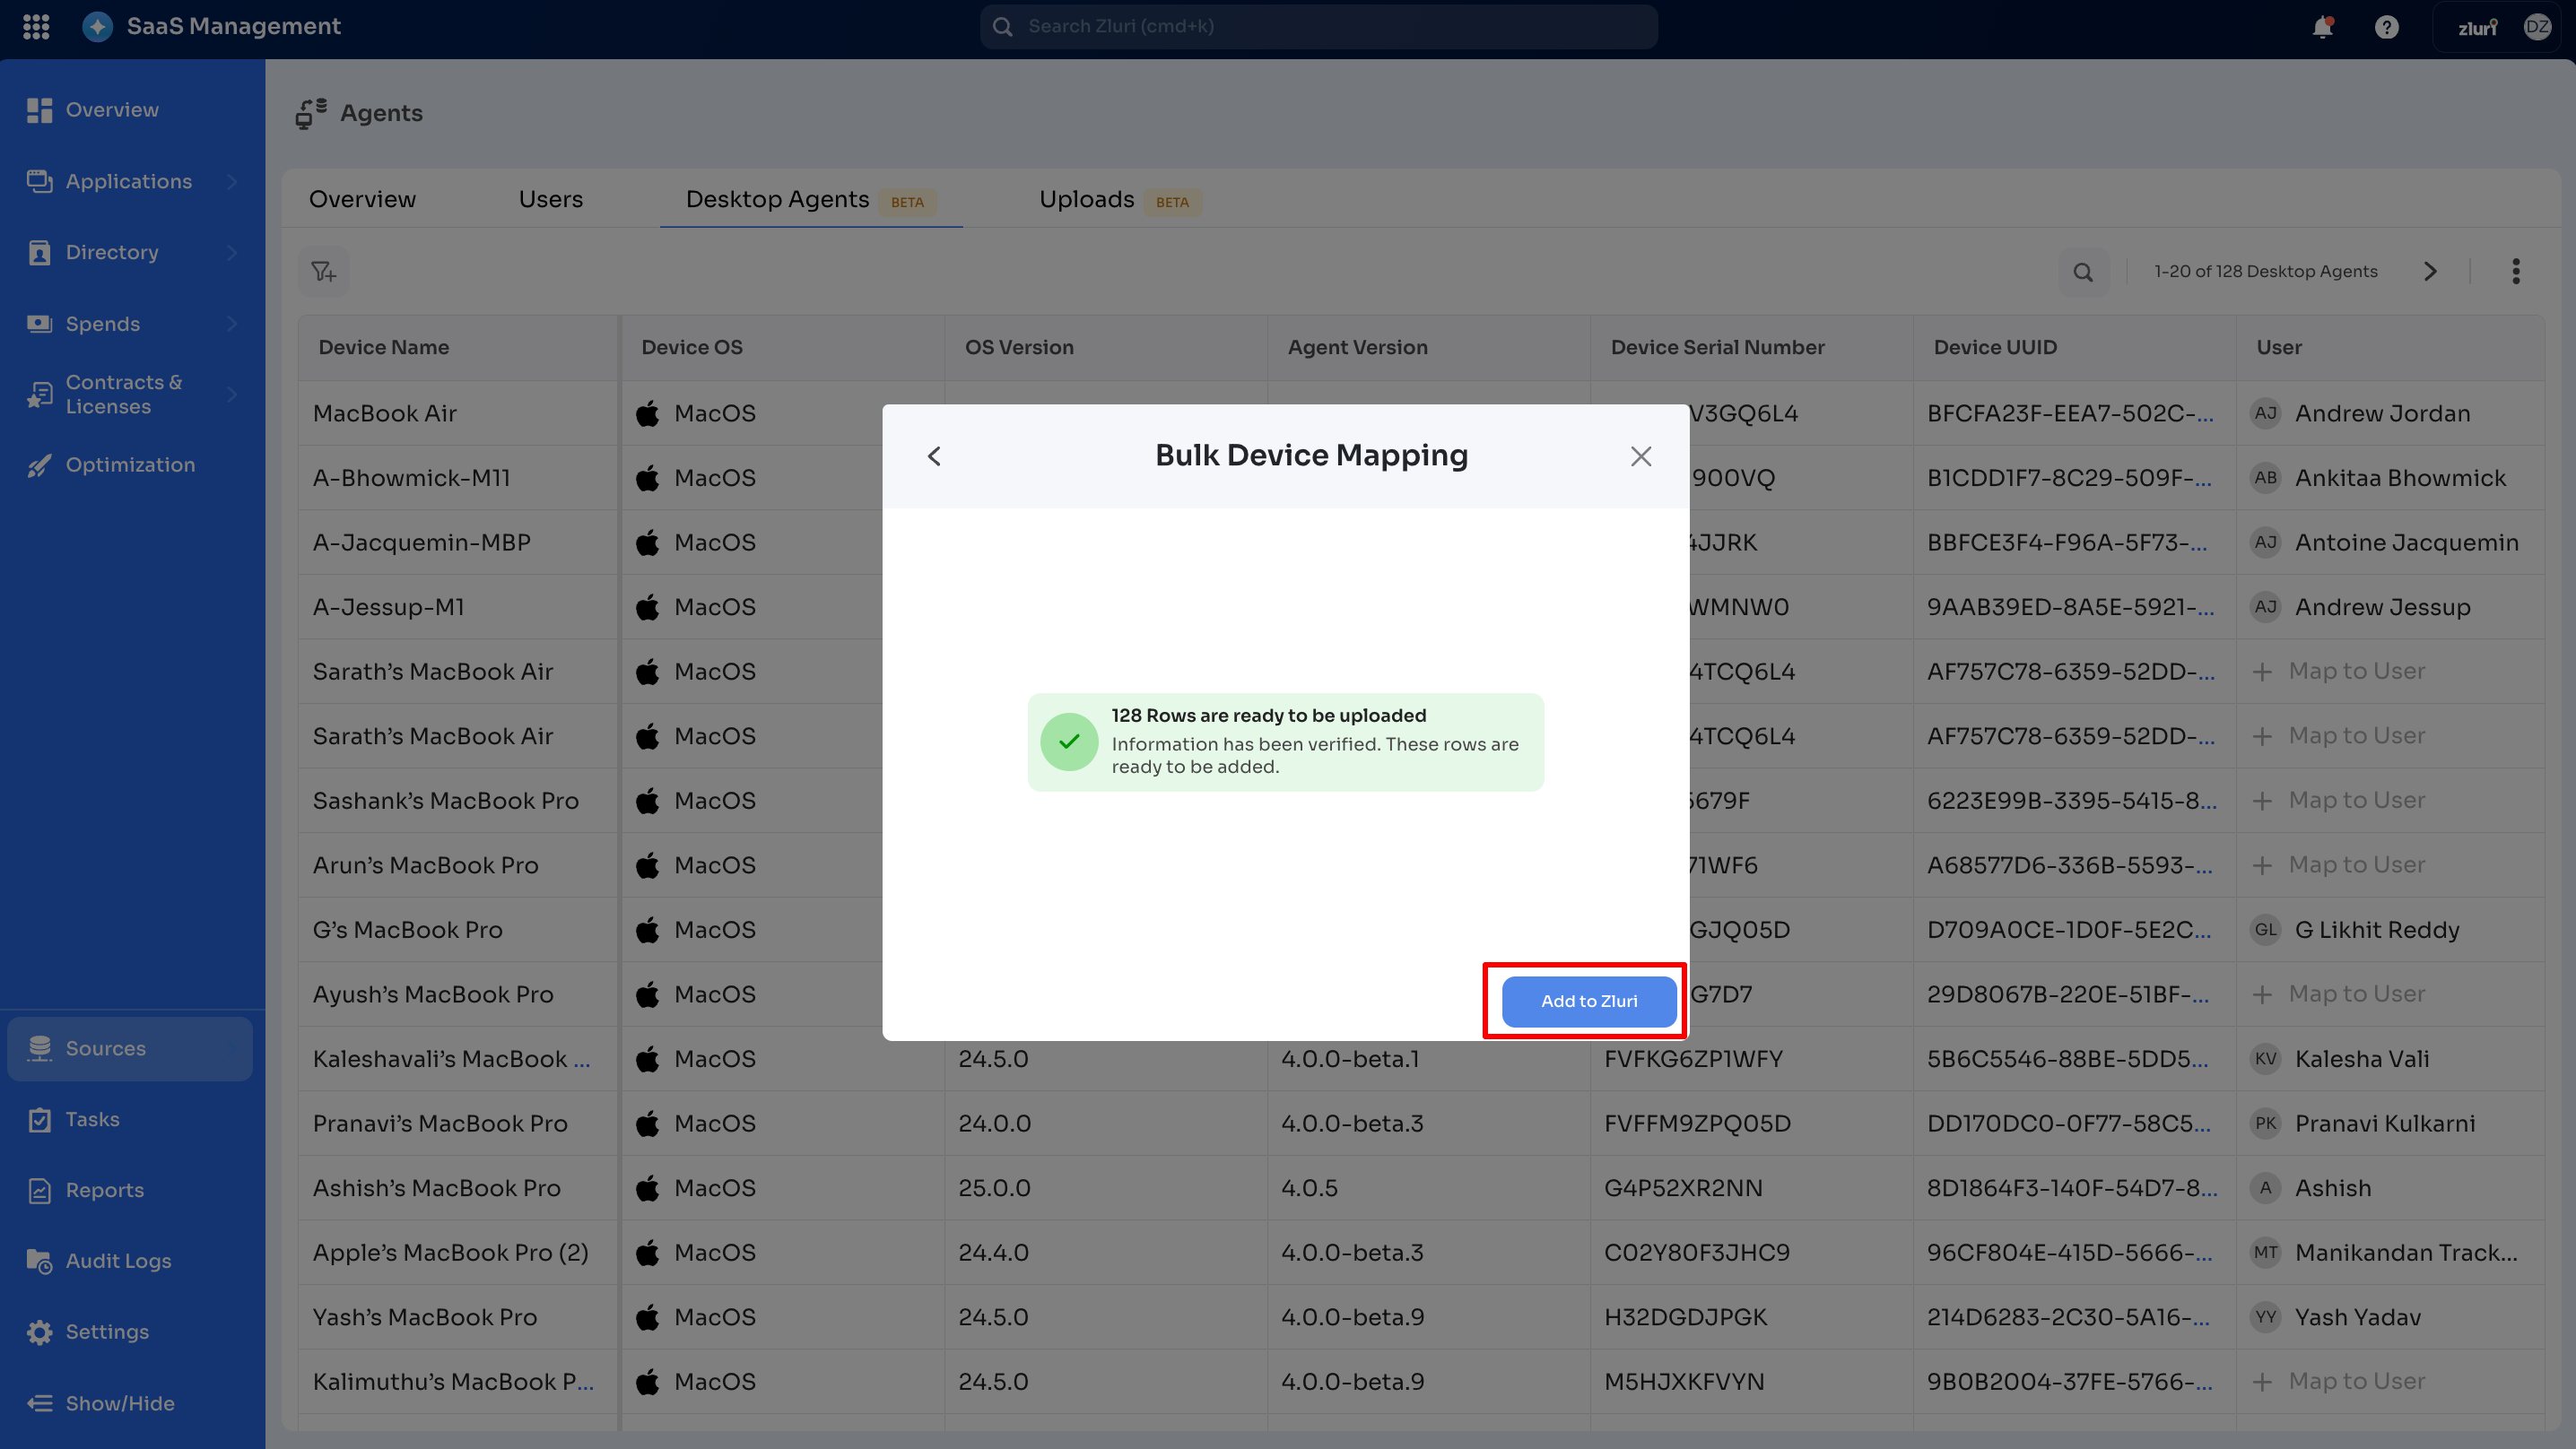Click the add filter icon
This screenshot has width=2576, height=1449.
(x=323, y=272)
